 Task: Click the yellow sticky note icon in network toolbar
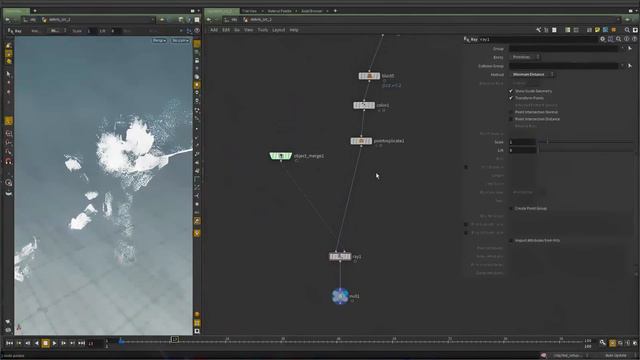tap(597, 30)
